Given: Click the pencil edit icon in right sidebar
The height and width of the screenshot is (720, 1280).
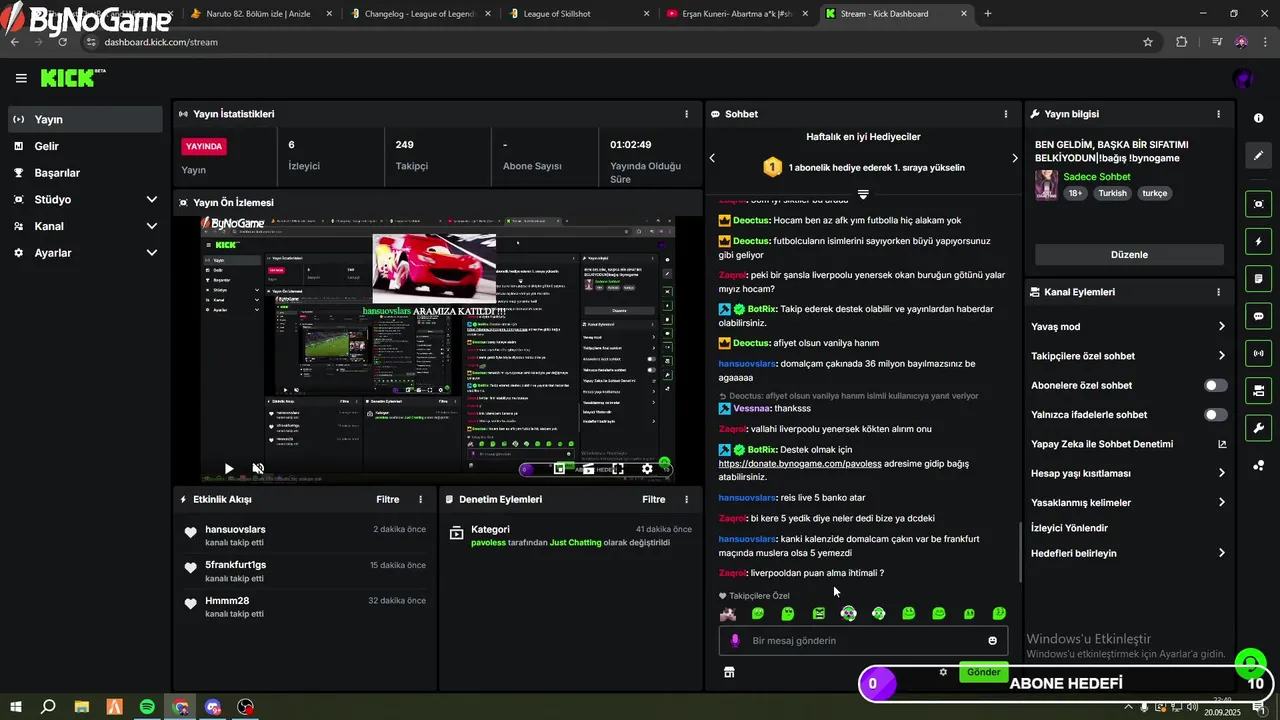Looking at the screenshot, I should pos(1258,155).
